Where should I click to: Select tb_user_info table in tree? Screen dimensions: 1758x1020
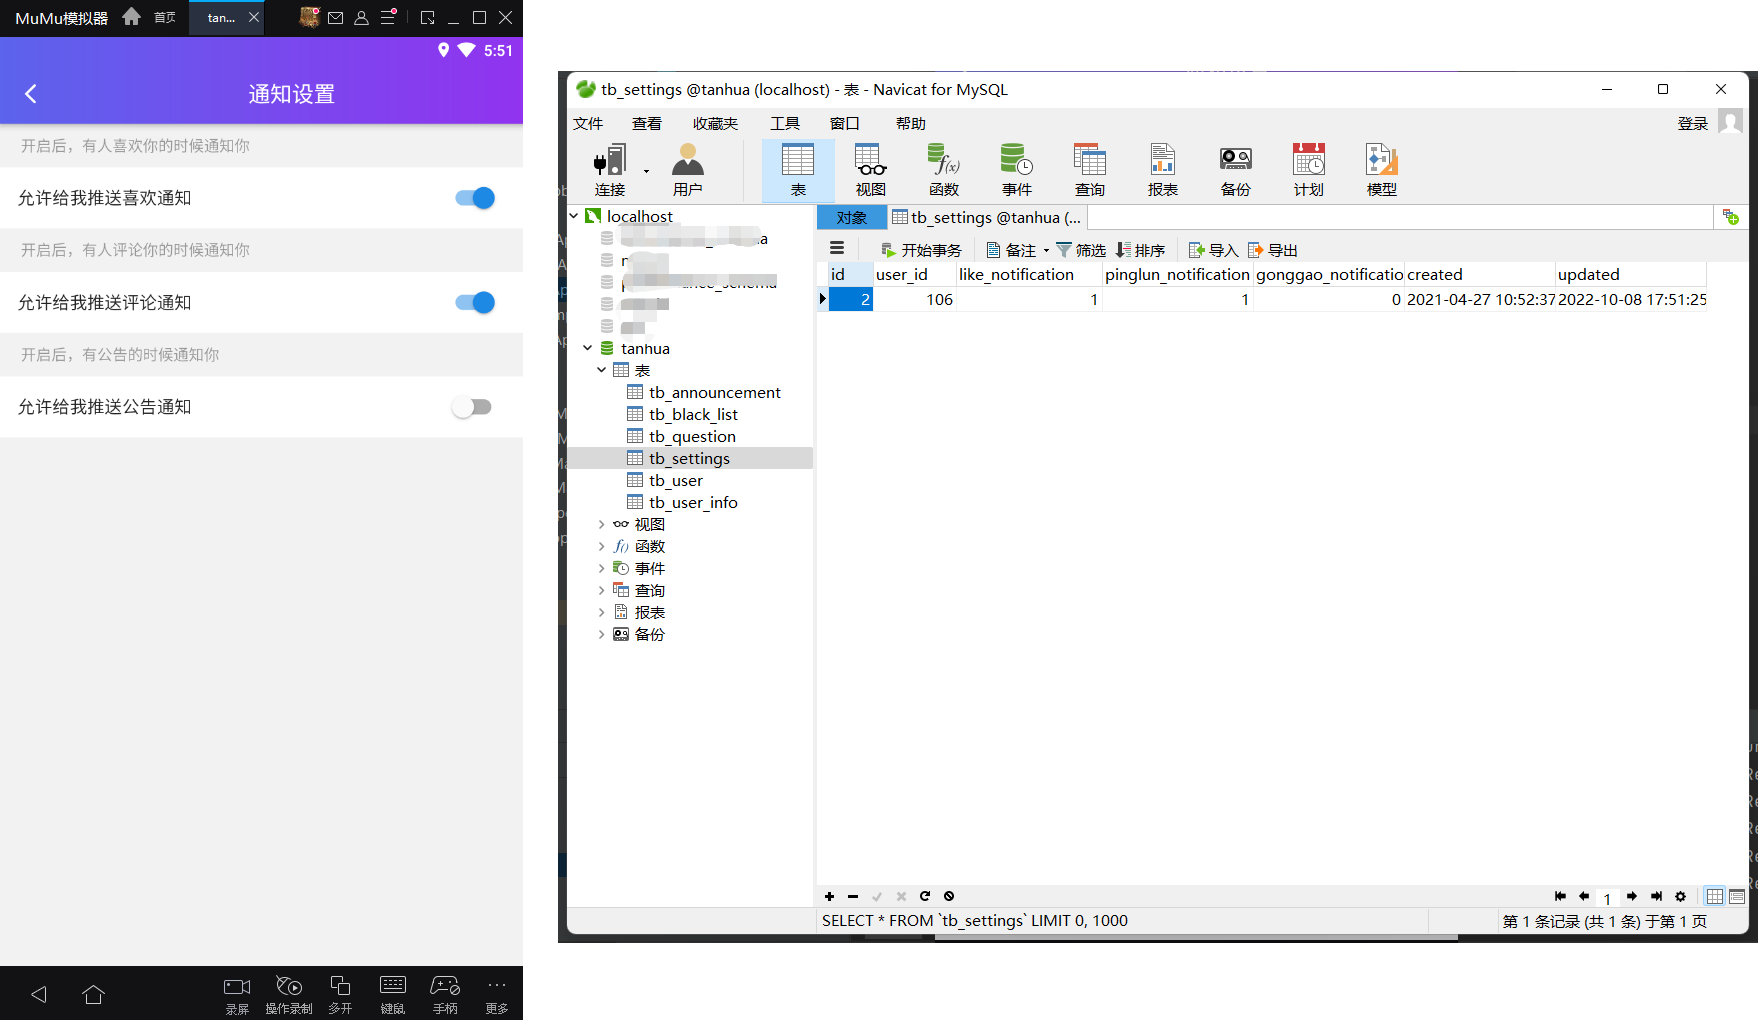pos(693,502)
